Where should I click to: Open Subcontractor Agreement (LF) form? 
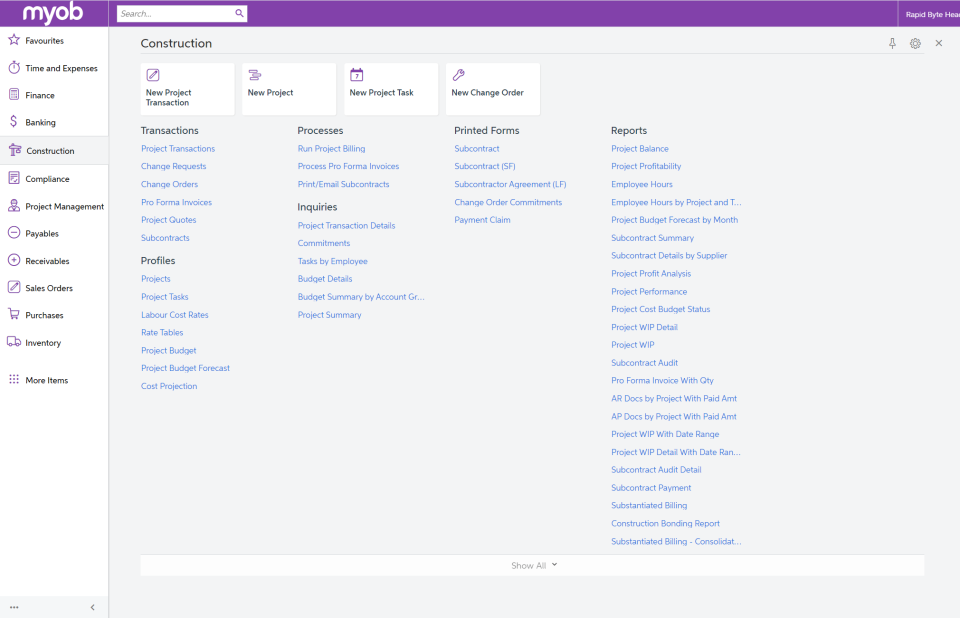(x=510, y=184)
